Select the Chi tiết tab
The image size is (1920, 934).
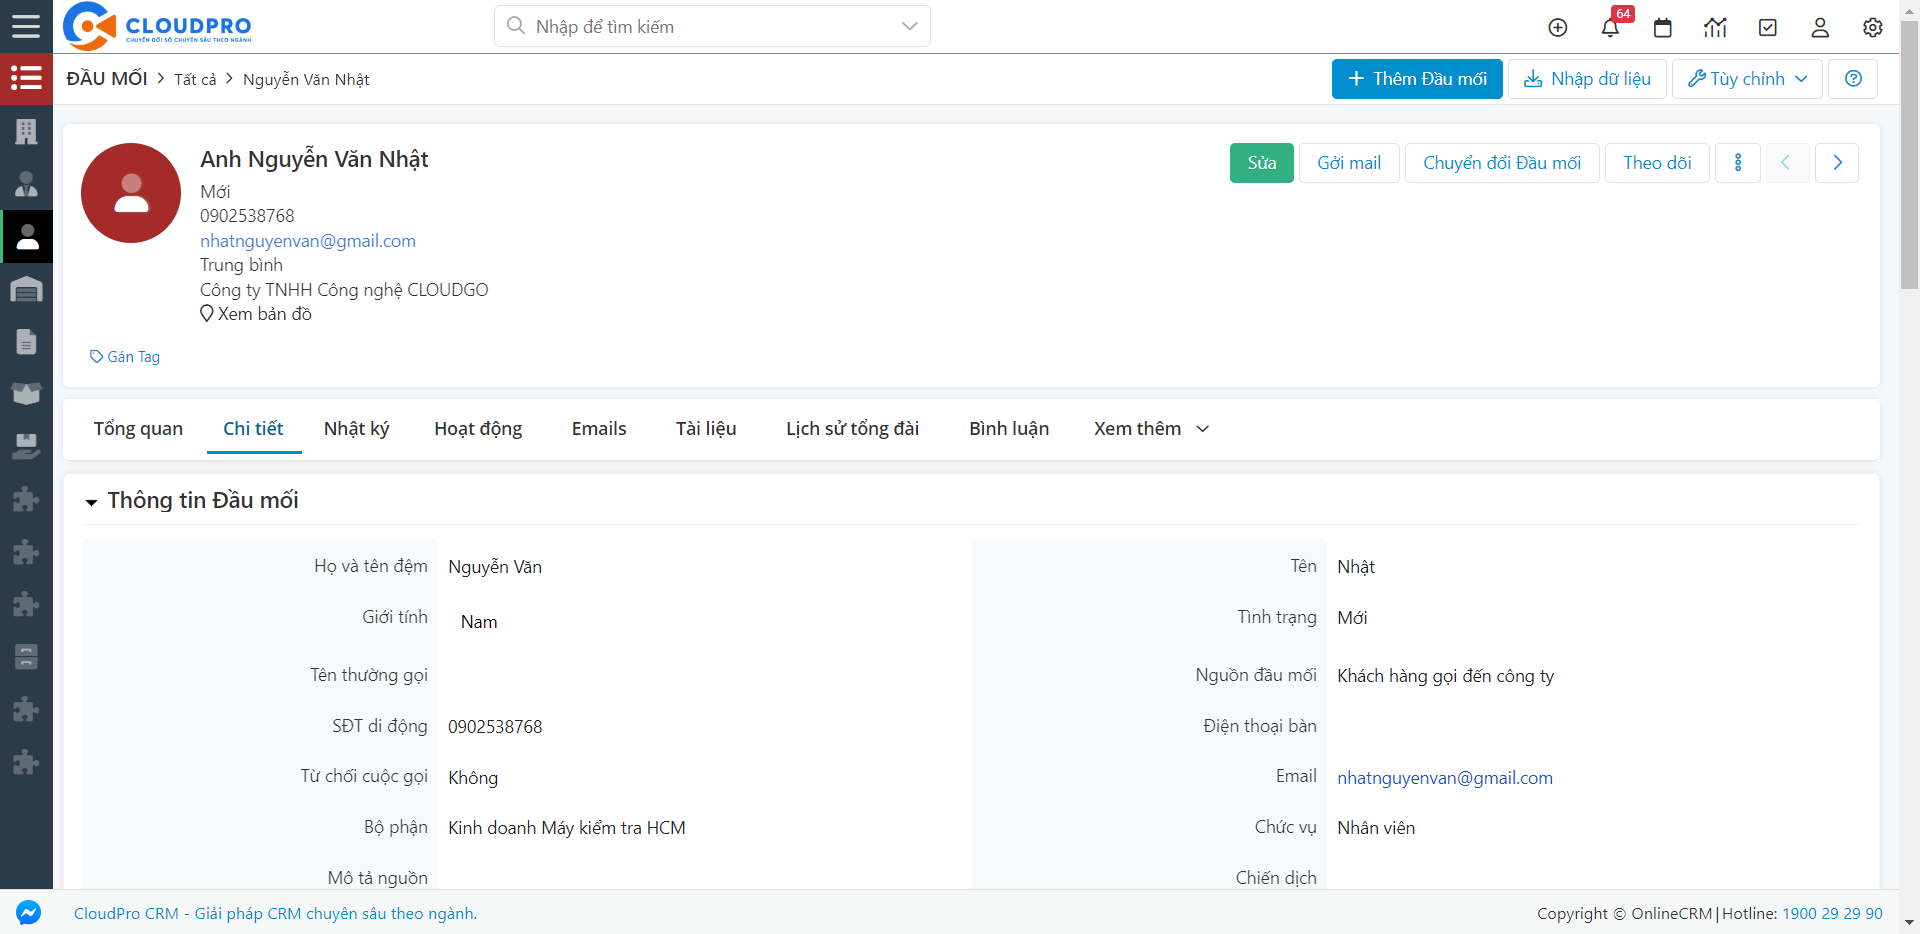[253, 429]
